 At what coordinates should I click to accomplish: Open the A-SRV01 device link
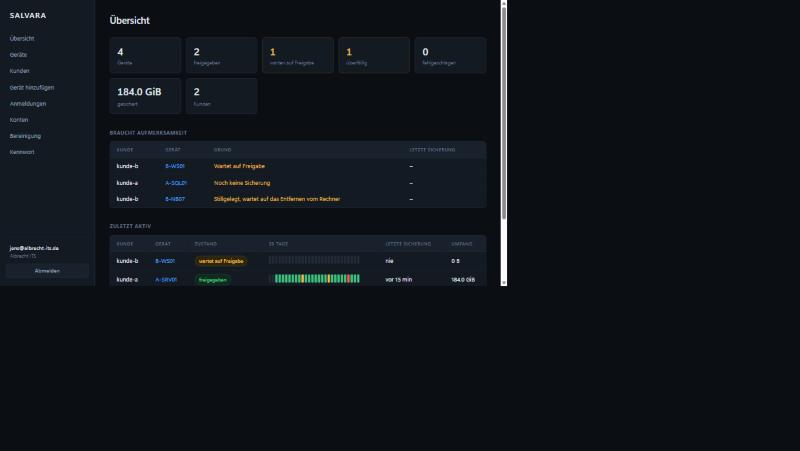click(166, 280)
